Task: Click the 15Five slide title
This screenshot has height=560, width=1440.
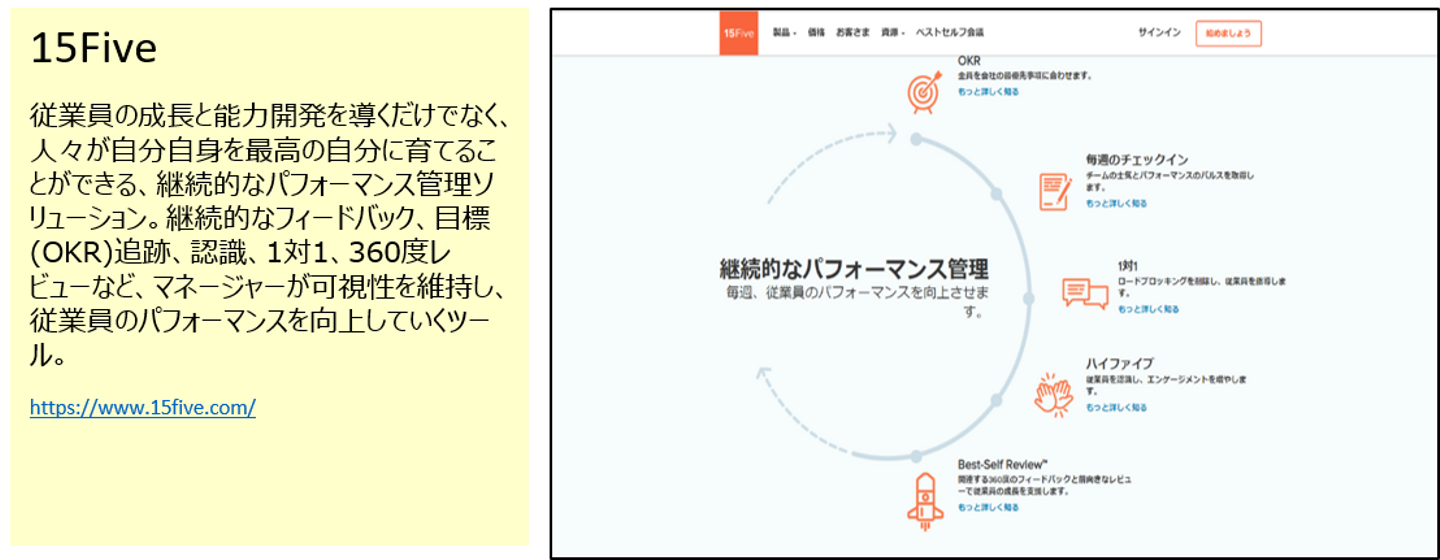Action: tap(93, 48)
